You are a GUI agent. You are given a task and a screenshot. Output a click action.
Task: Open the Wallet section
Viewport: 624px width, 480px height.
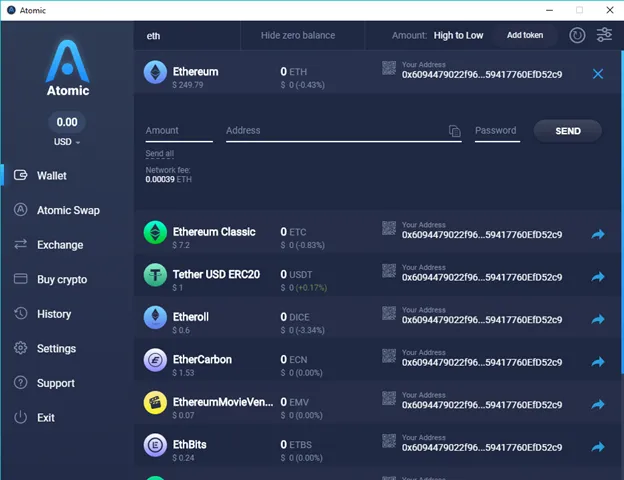click(x=51, y=176)
